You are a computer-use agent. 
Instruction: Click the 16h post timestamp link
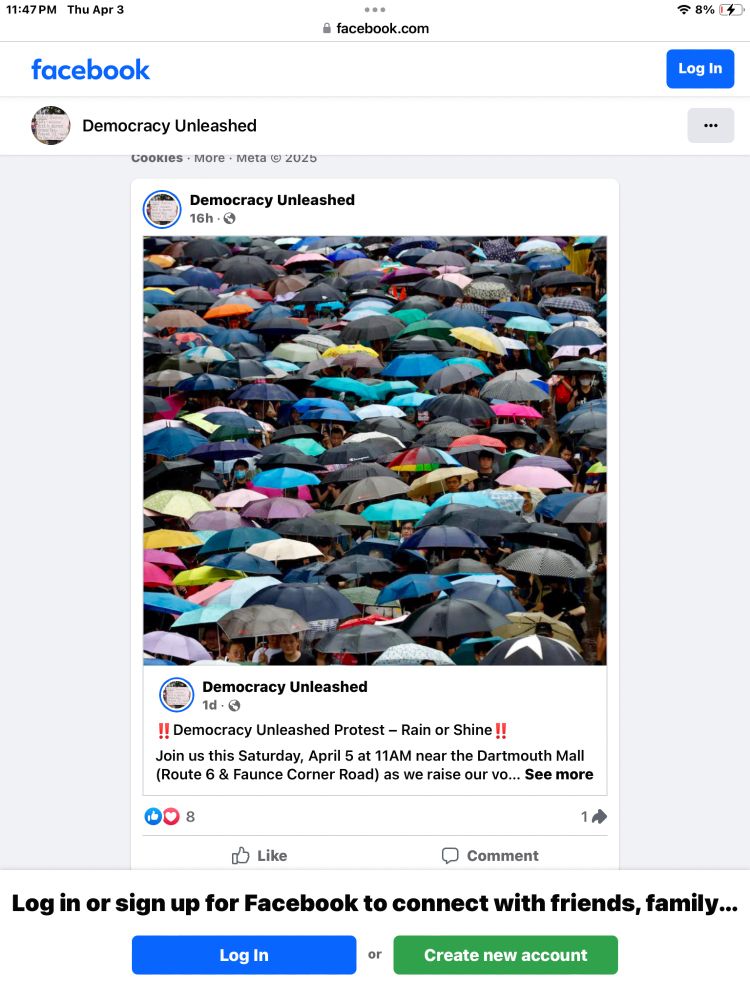(x=201, y=218)
